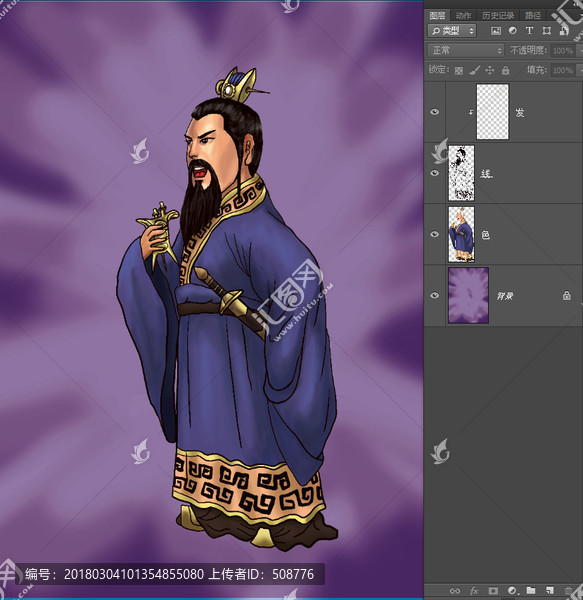Lock layer position move icon

(x=490, y=70)
